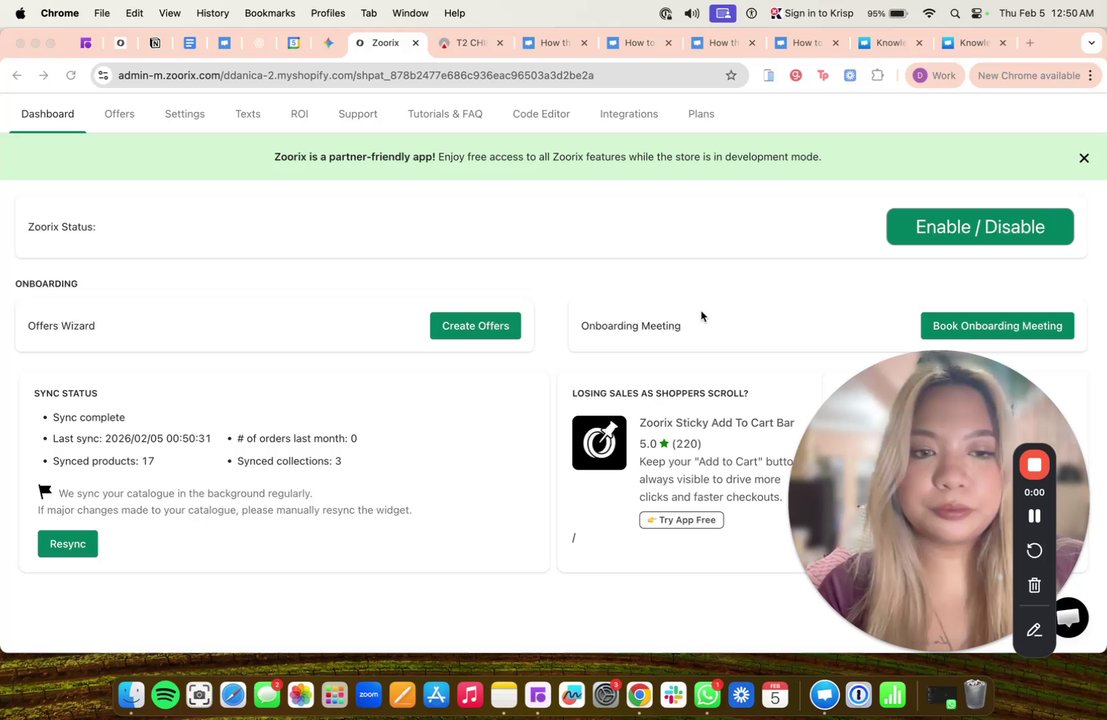Image resolution: width=1107 pixels, height=720 pixels.
Task: Open the Settings tab
Action: 184,114
